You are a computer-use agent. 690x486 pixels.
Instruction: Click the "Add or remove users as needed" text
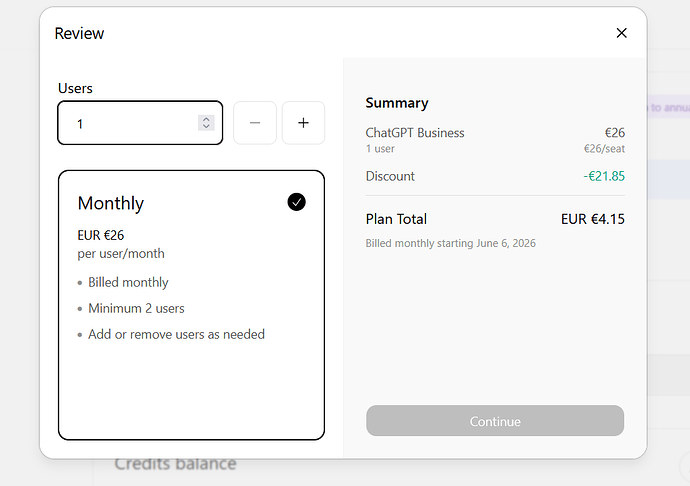[176, 334]
